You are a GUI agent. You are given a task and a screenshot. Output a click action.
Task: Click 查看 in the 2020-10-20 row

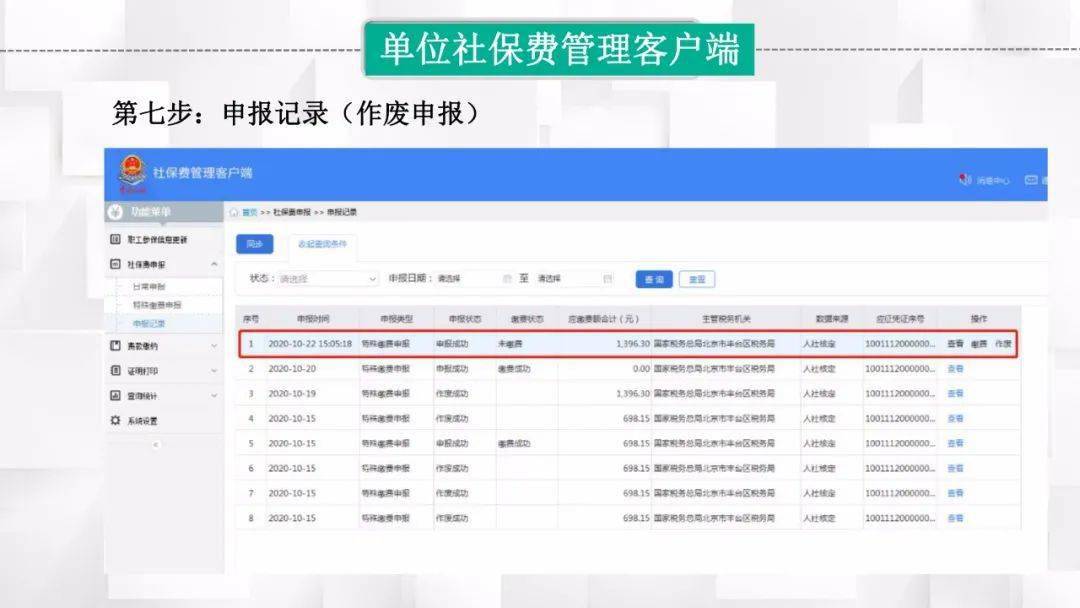point(955,368)
